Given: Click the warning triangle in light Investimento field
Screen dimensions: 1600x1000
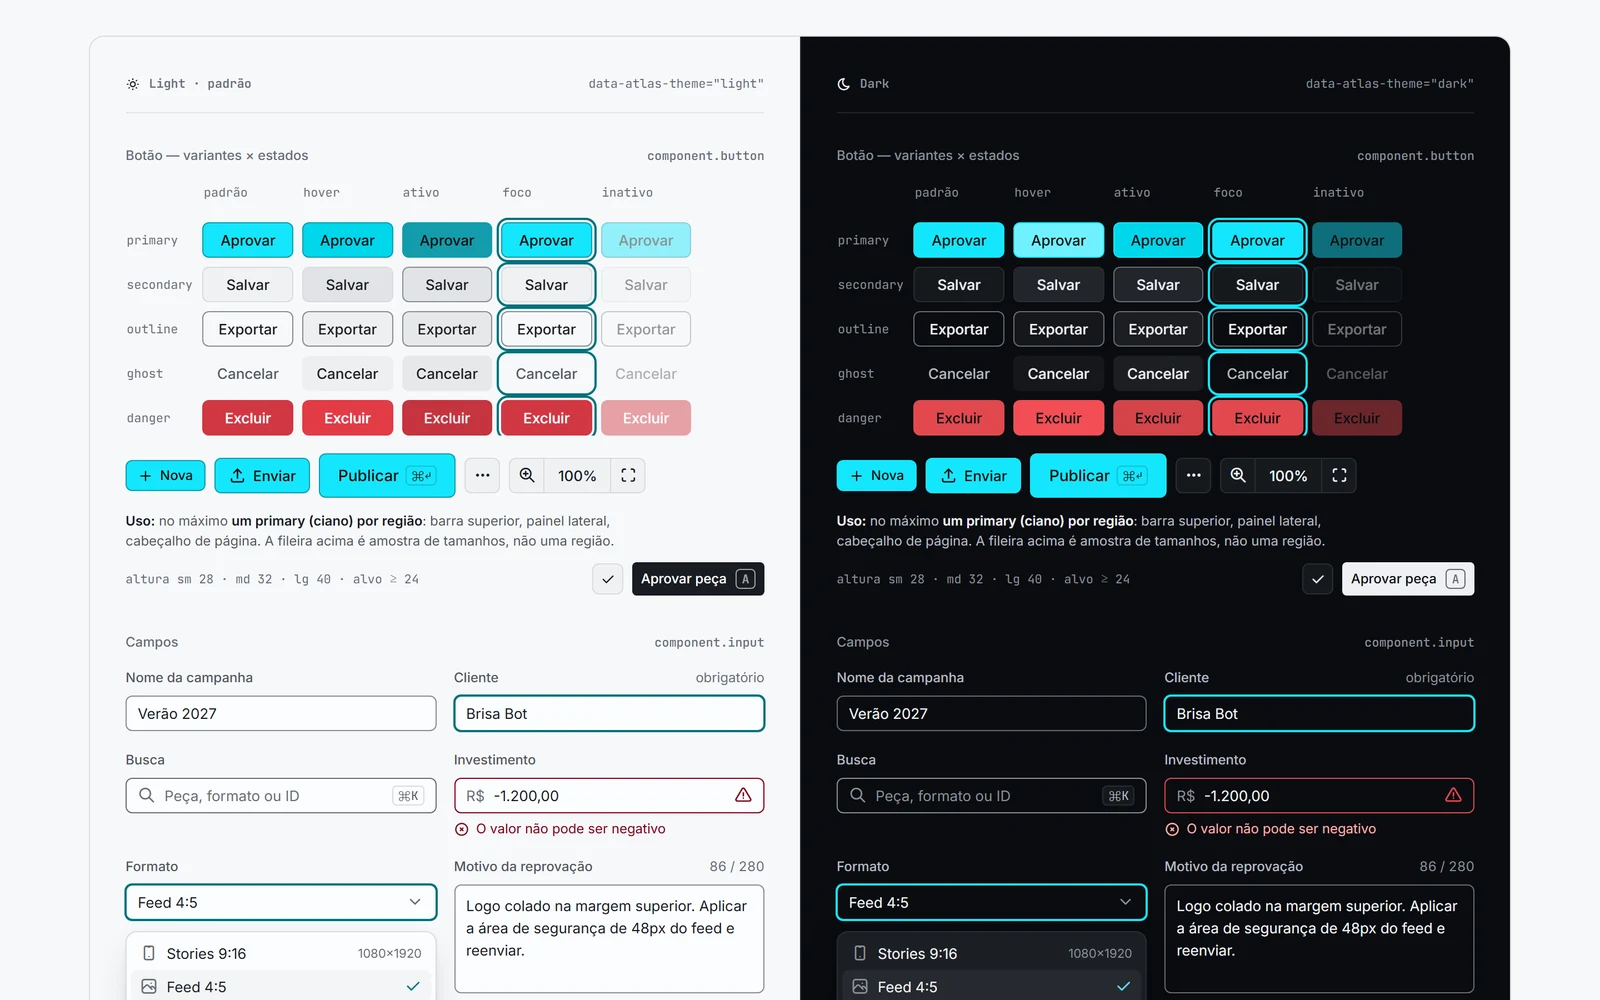Looking at the screenshot, I should [x=743, y=795].
